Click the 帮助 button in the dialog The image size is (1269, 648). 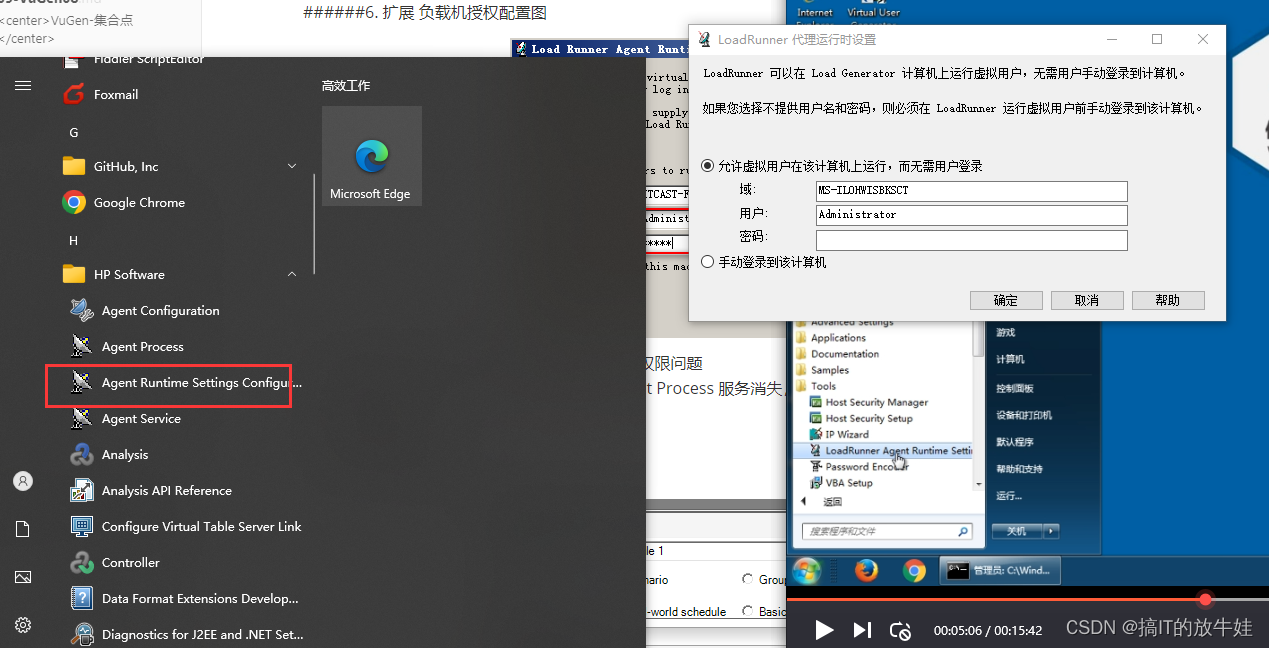(x=1168, y=300)
